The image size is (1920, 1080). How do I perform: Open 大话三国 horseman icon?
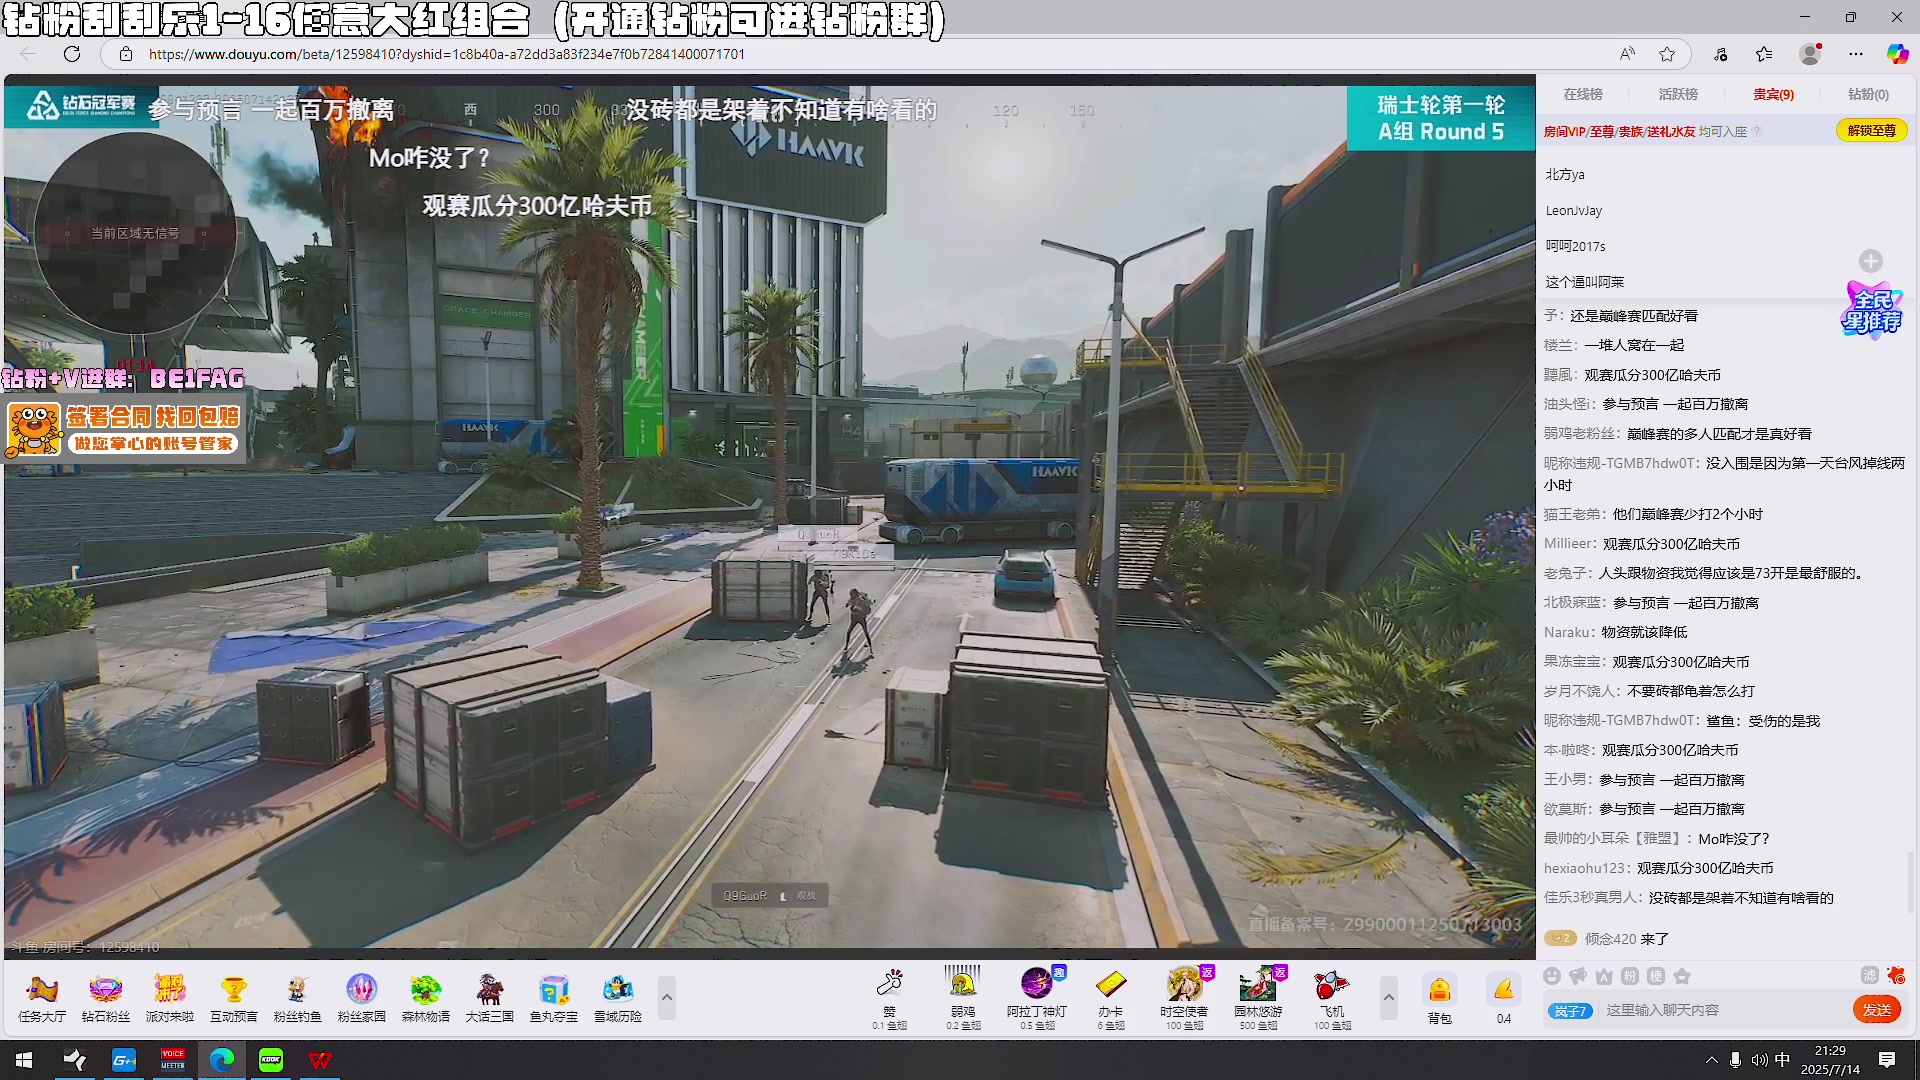tap(489, 998)
